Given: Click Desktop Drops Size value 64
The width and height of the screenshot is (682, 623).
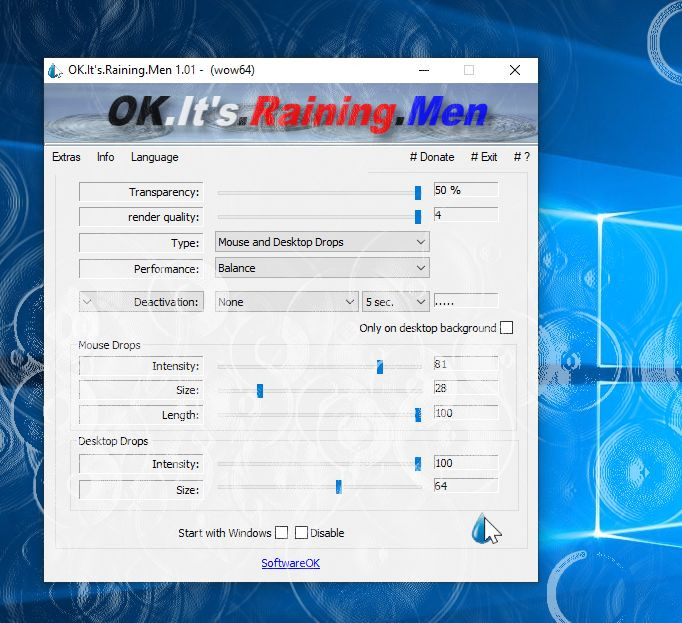Looking at the screenshot, I should (x=466, y=486).
